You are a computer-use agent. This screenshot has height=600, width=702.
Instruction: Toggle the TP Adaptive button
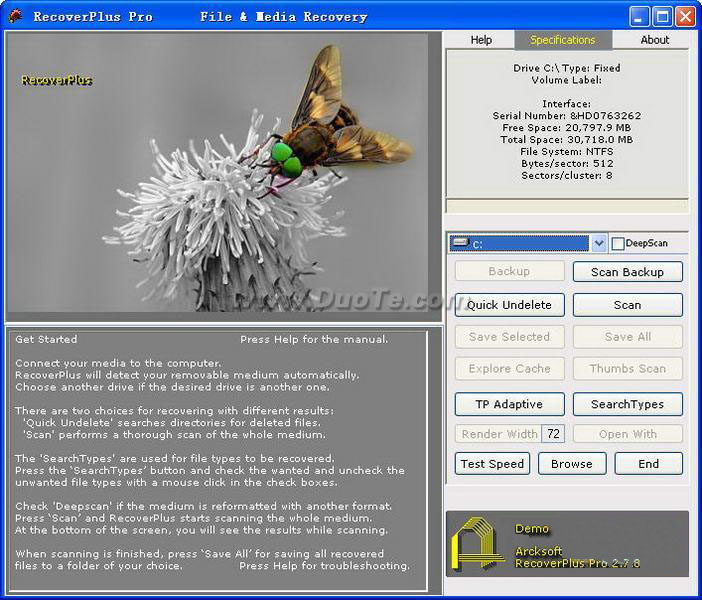coord(510,404)
